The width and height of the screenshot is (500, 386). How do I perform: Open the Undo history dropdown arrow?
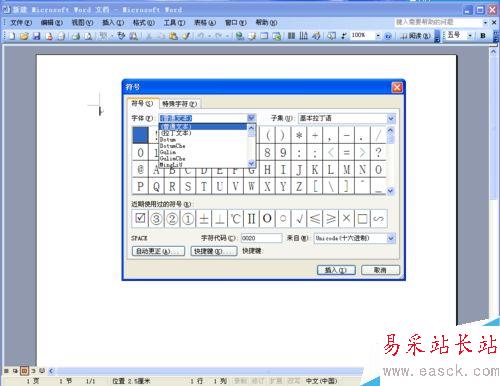coord(209,36)
